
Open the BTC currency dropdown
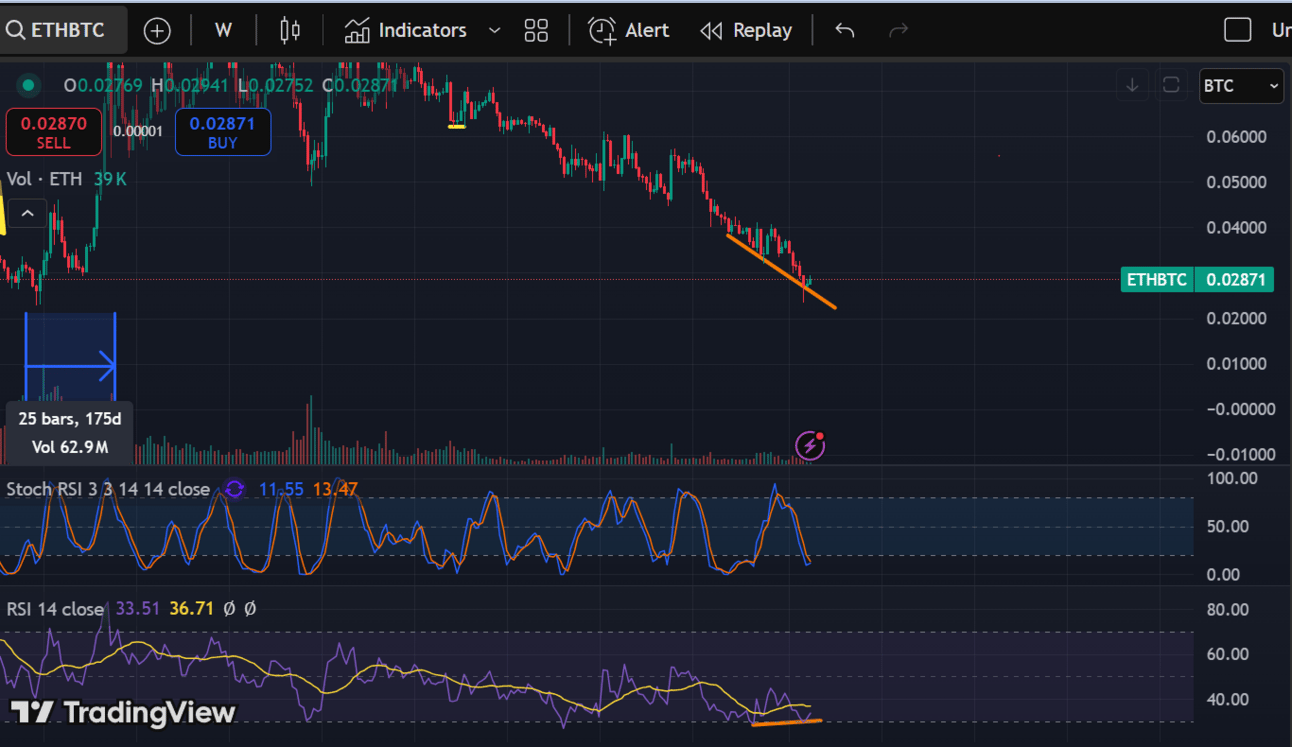click(1241, 86)
